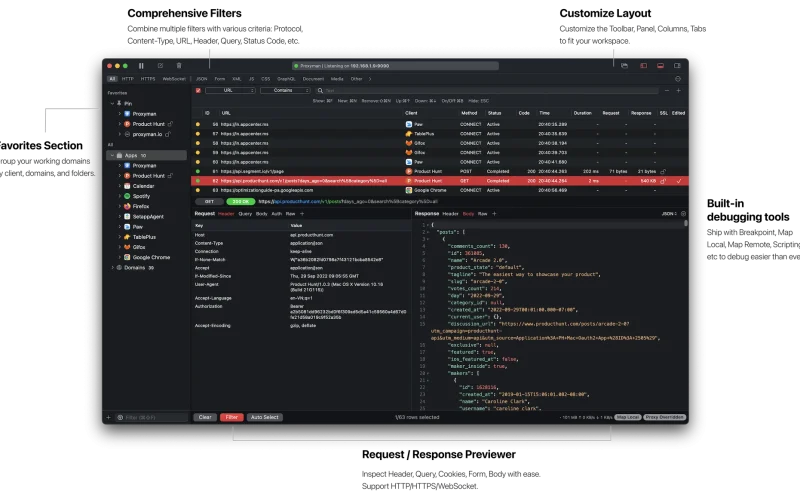This screenshot has width=800, height=500.
Task: Click the Calendar app icon in sidebar
Action: 127,186
